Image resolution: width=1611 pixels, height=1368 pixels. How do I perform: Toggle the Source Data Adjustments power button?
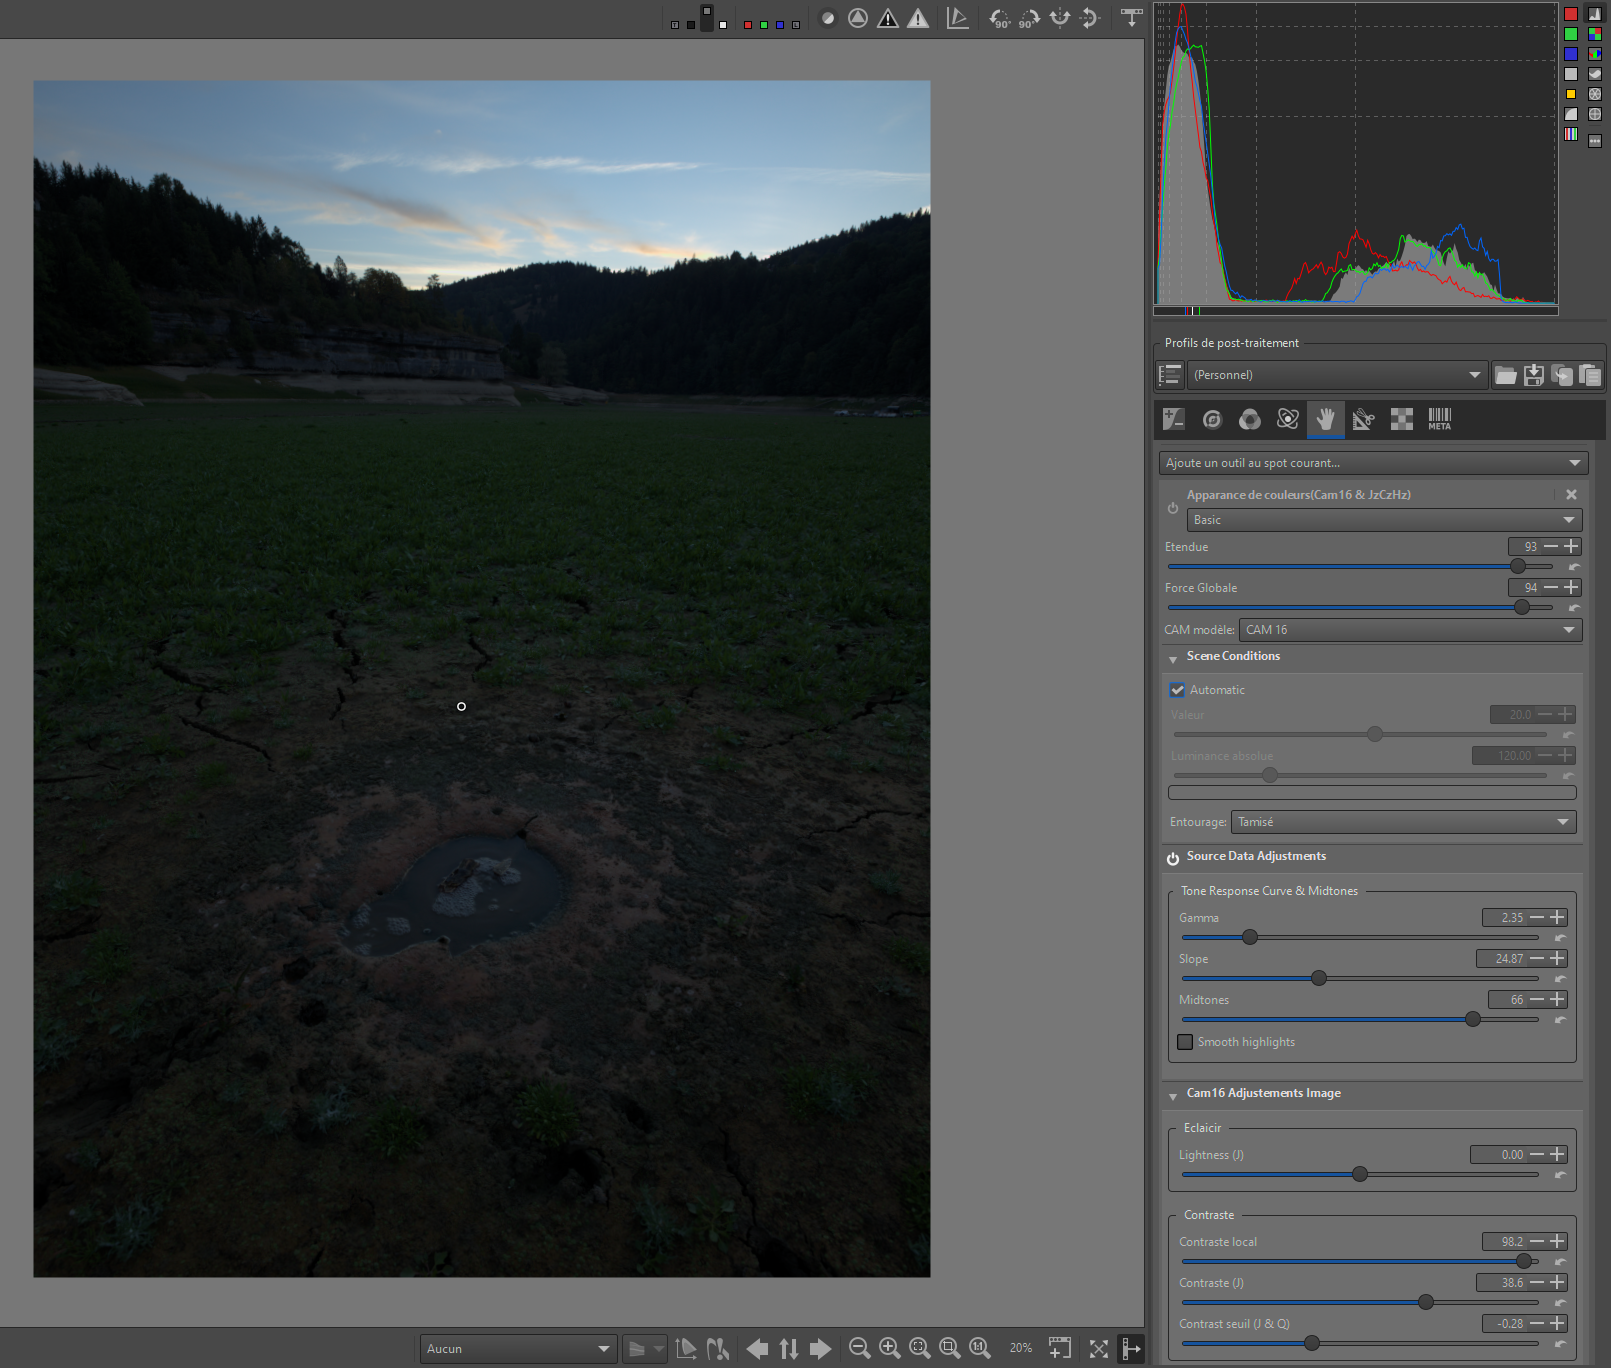point(1173,858)
